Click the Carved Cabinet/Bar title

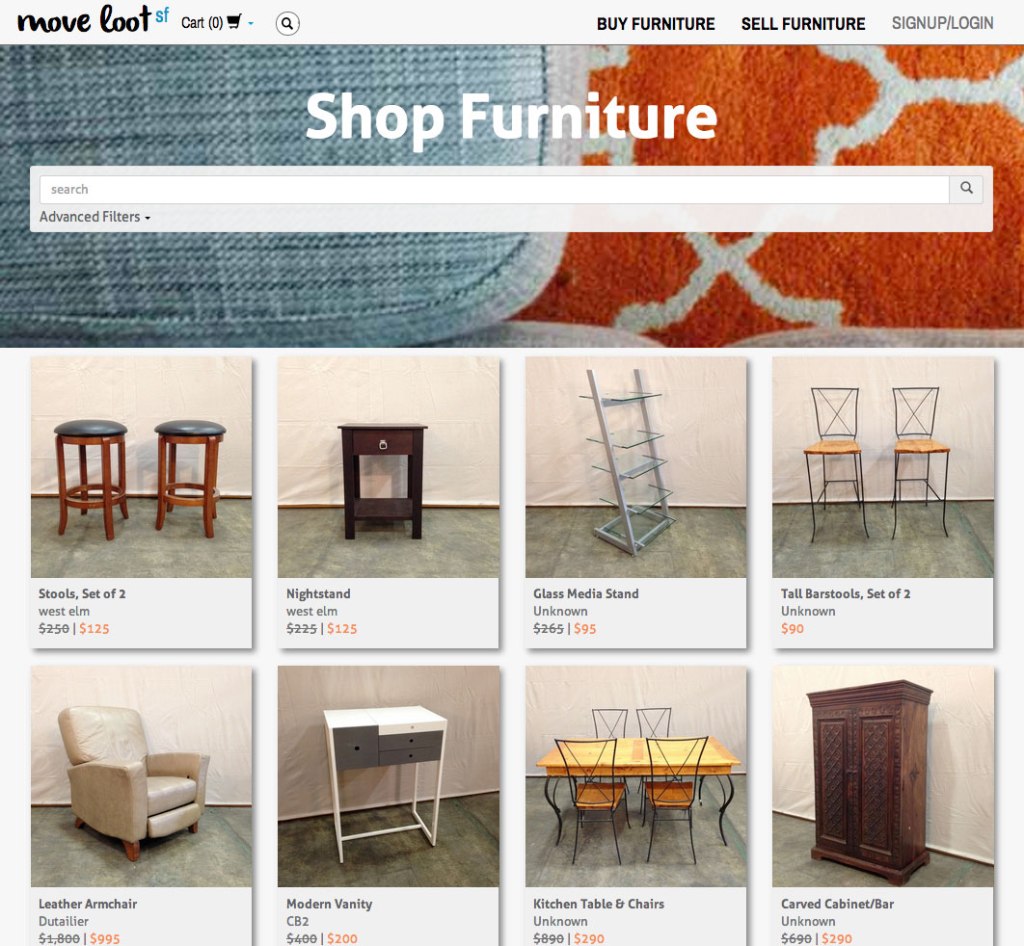pos(837,904)
